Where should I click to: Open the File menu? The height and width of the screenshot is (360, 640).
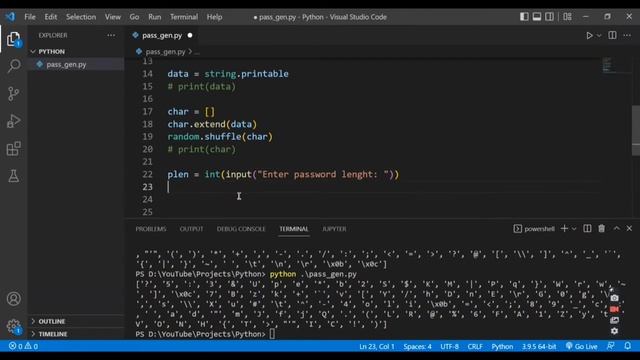pos(30,17)
